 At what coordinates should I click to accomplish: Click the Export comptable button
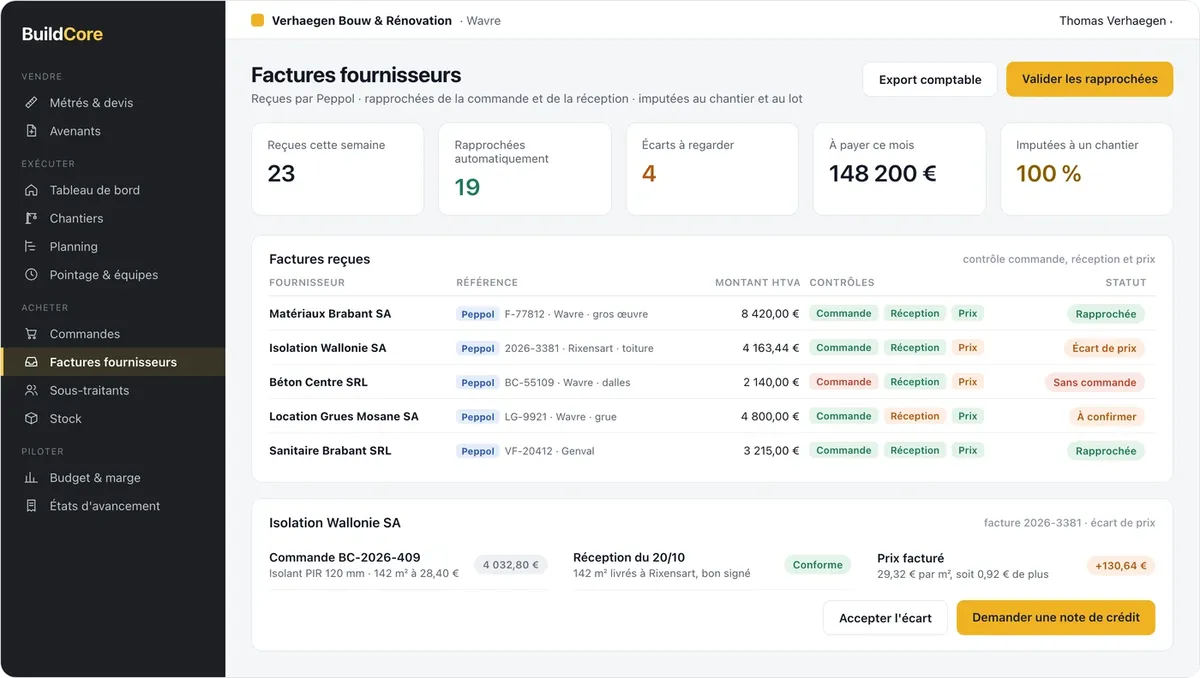coord(930,79)
